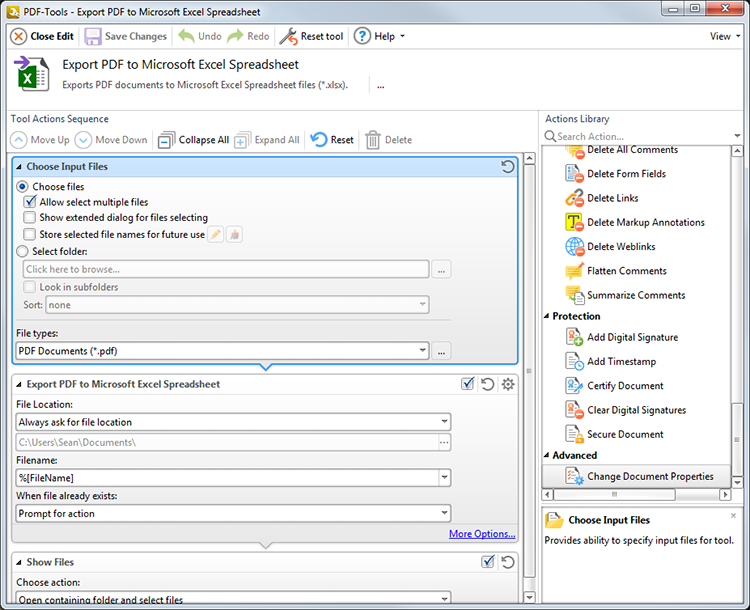Viewport: 750px width, 610px height.
Task: Reset Choose Input Files action to defaults
Action: (x=507, y=166)
